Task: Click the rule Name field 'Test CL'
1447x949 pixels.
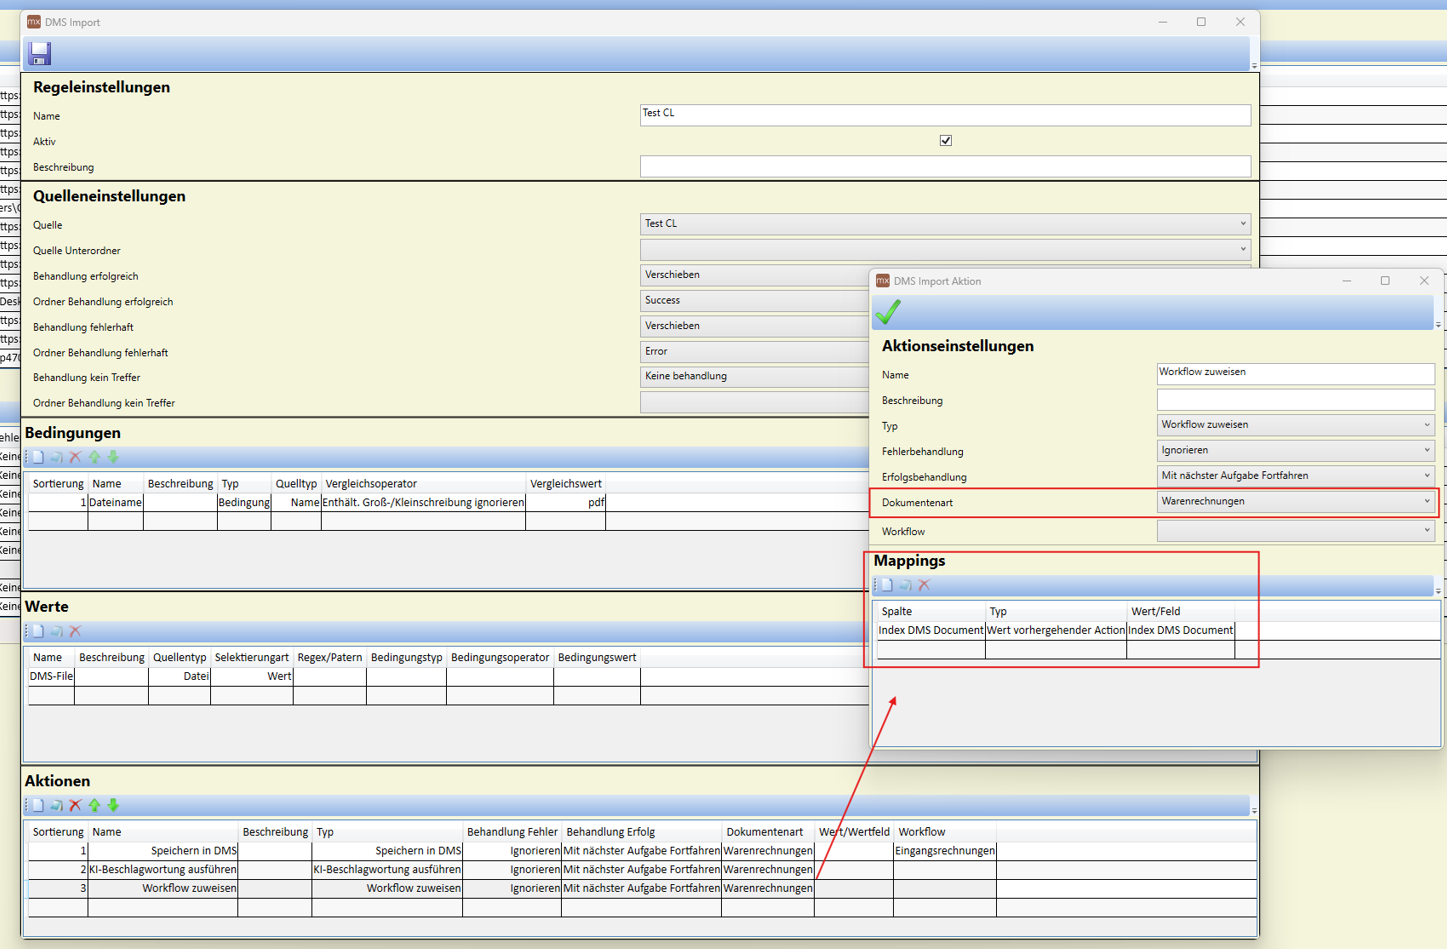Action: pyautogui.click(x=945, y=115)
